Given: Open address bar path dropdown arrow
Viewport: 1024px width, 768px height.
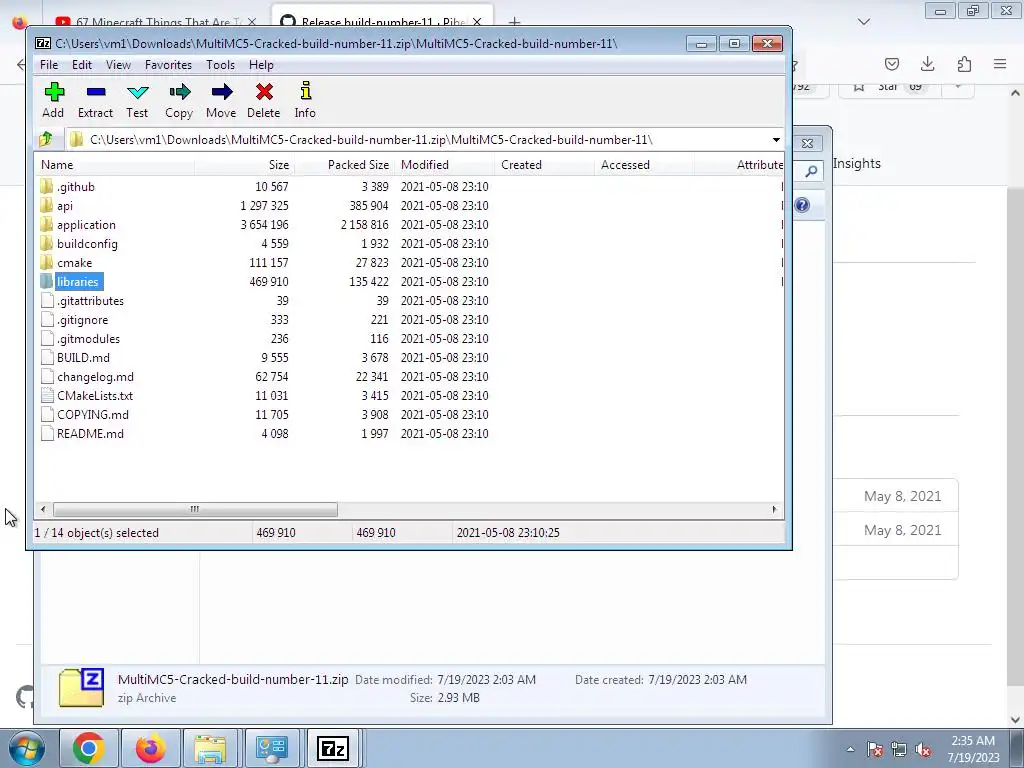Looking at the screenshot, I should point(776,140).
